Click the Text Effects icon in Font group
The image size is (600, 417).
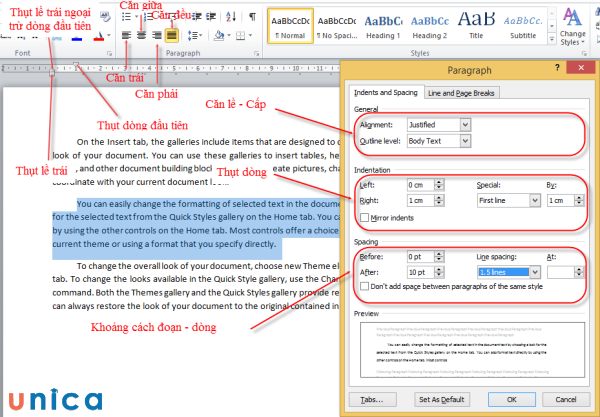click(x=56, y=38)
